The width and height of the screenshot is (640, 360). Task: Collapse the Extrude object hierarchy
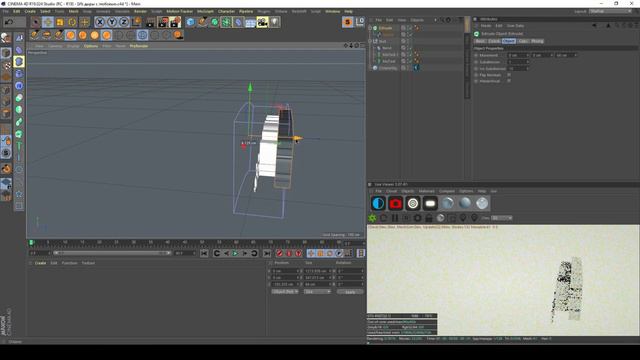pyautogui.click(x=370, y=28)
